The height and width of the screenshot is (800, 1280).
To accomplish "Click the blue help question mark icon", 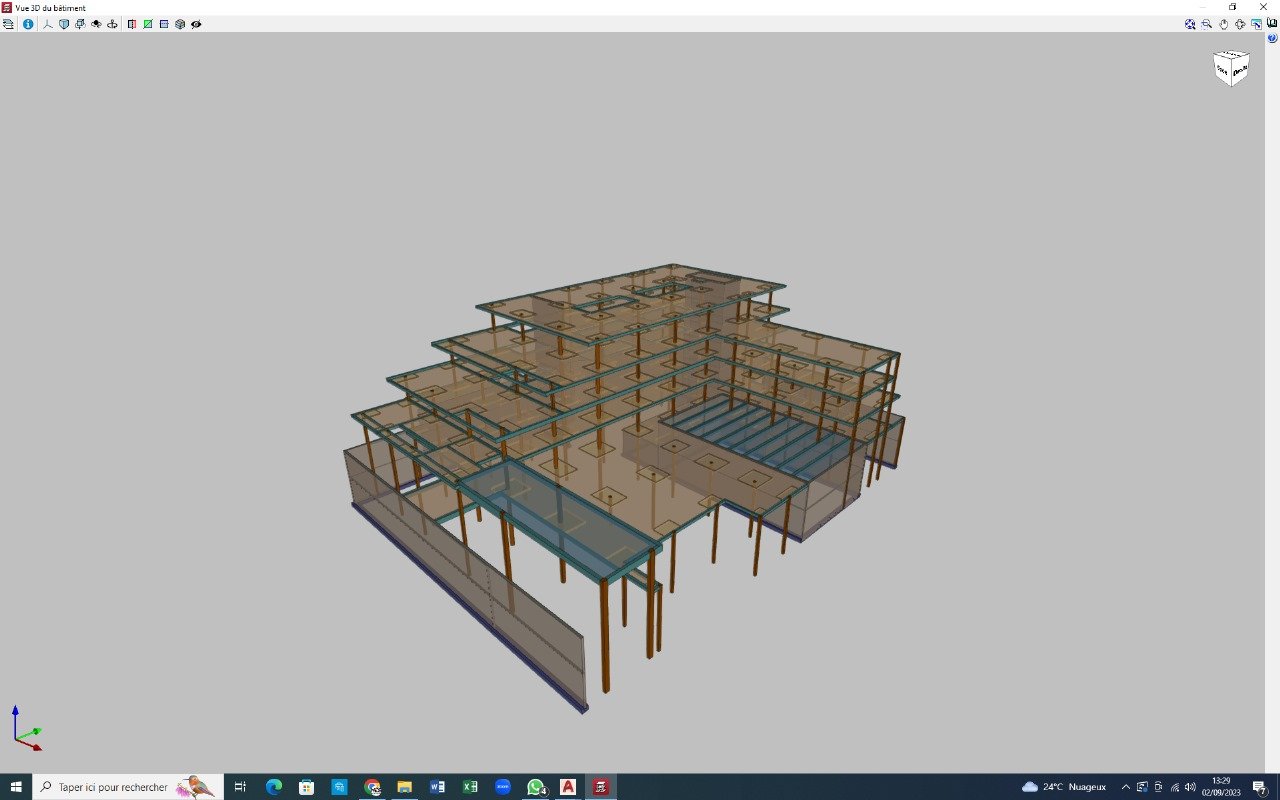I will 1272,38.
